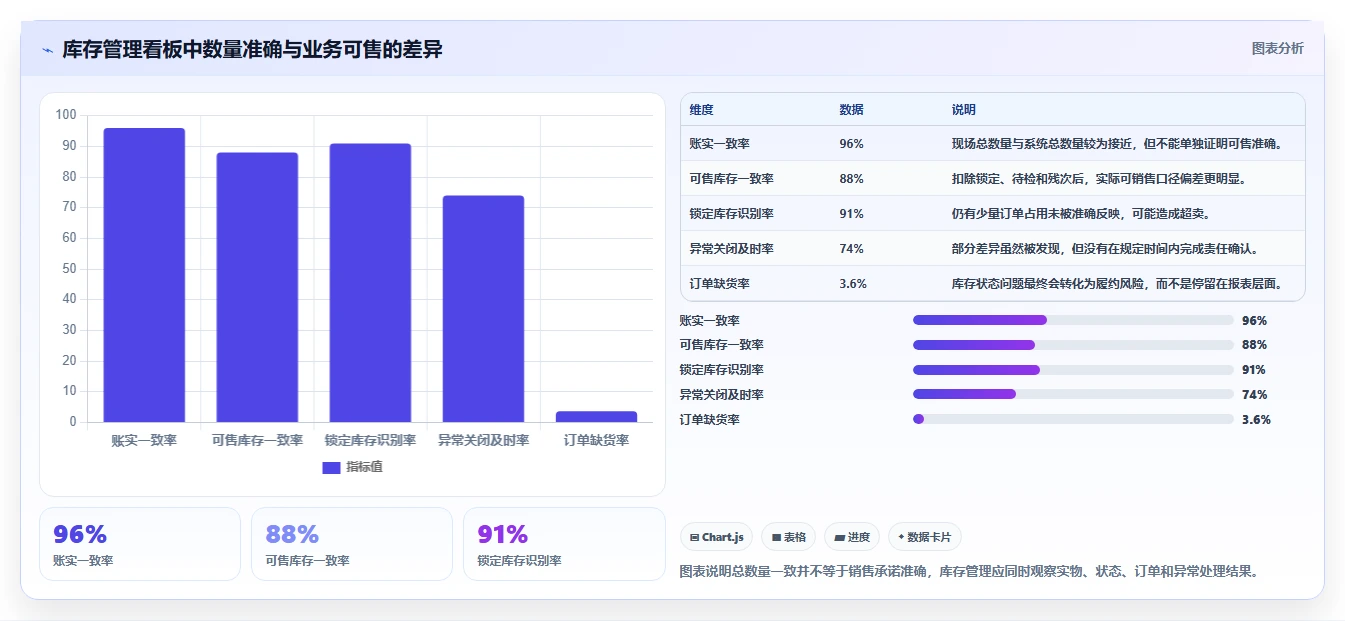1345x621 pixels.
Task: Click the 74% table data cell
Action: (x=852, y=249)
